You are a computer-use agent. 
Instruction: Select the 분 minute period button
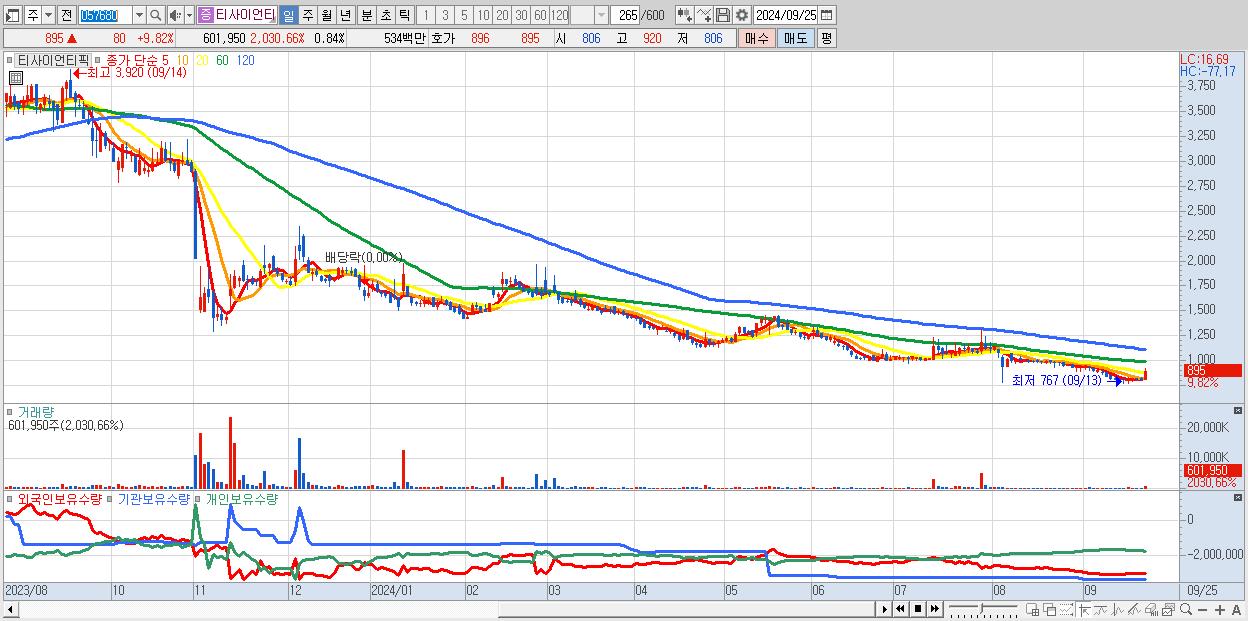[367, 15]
